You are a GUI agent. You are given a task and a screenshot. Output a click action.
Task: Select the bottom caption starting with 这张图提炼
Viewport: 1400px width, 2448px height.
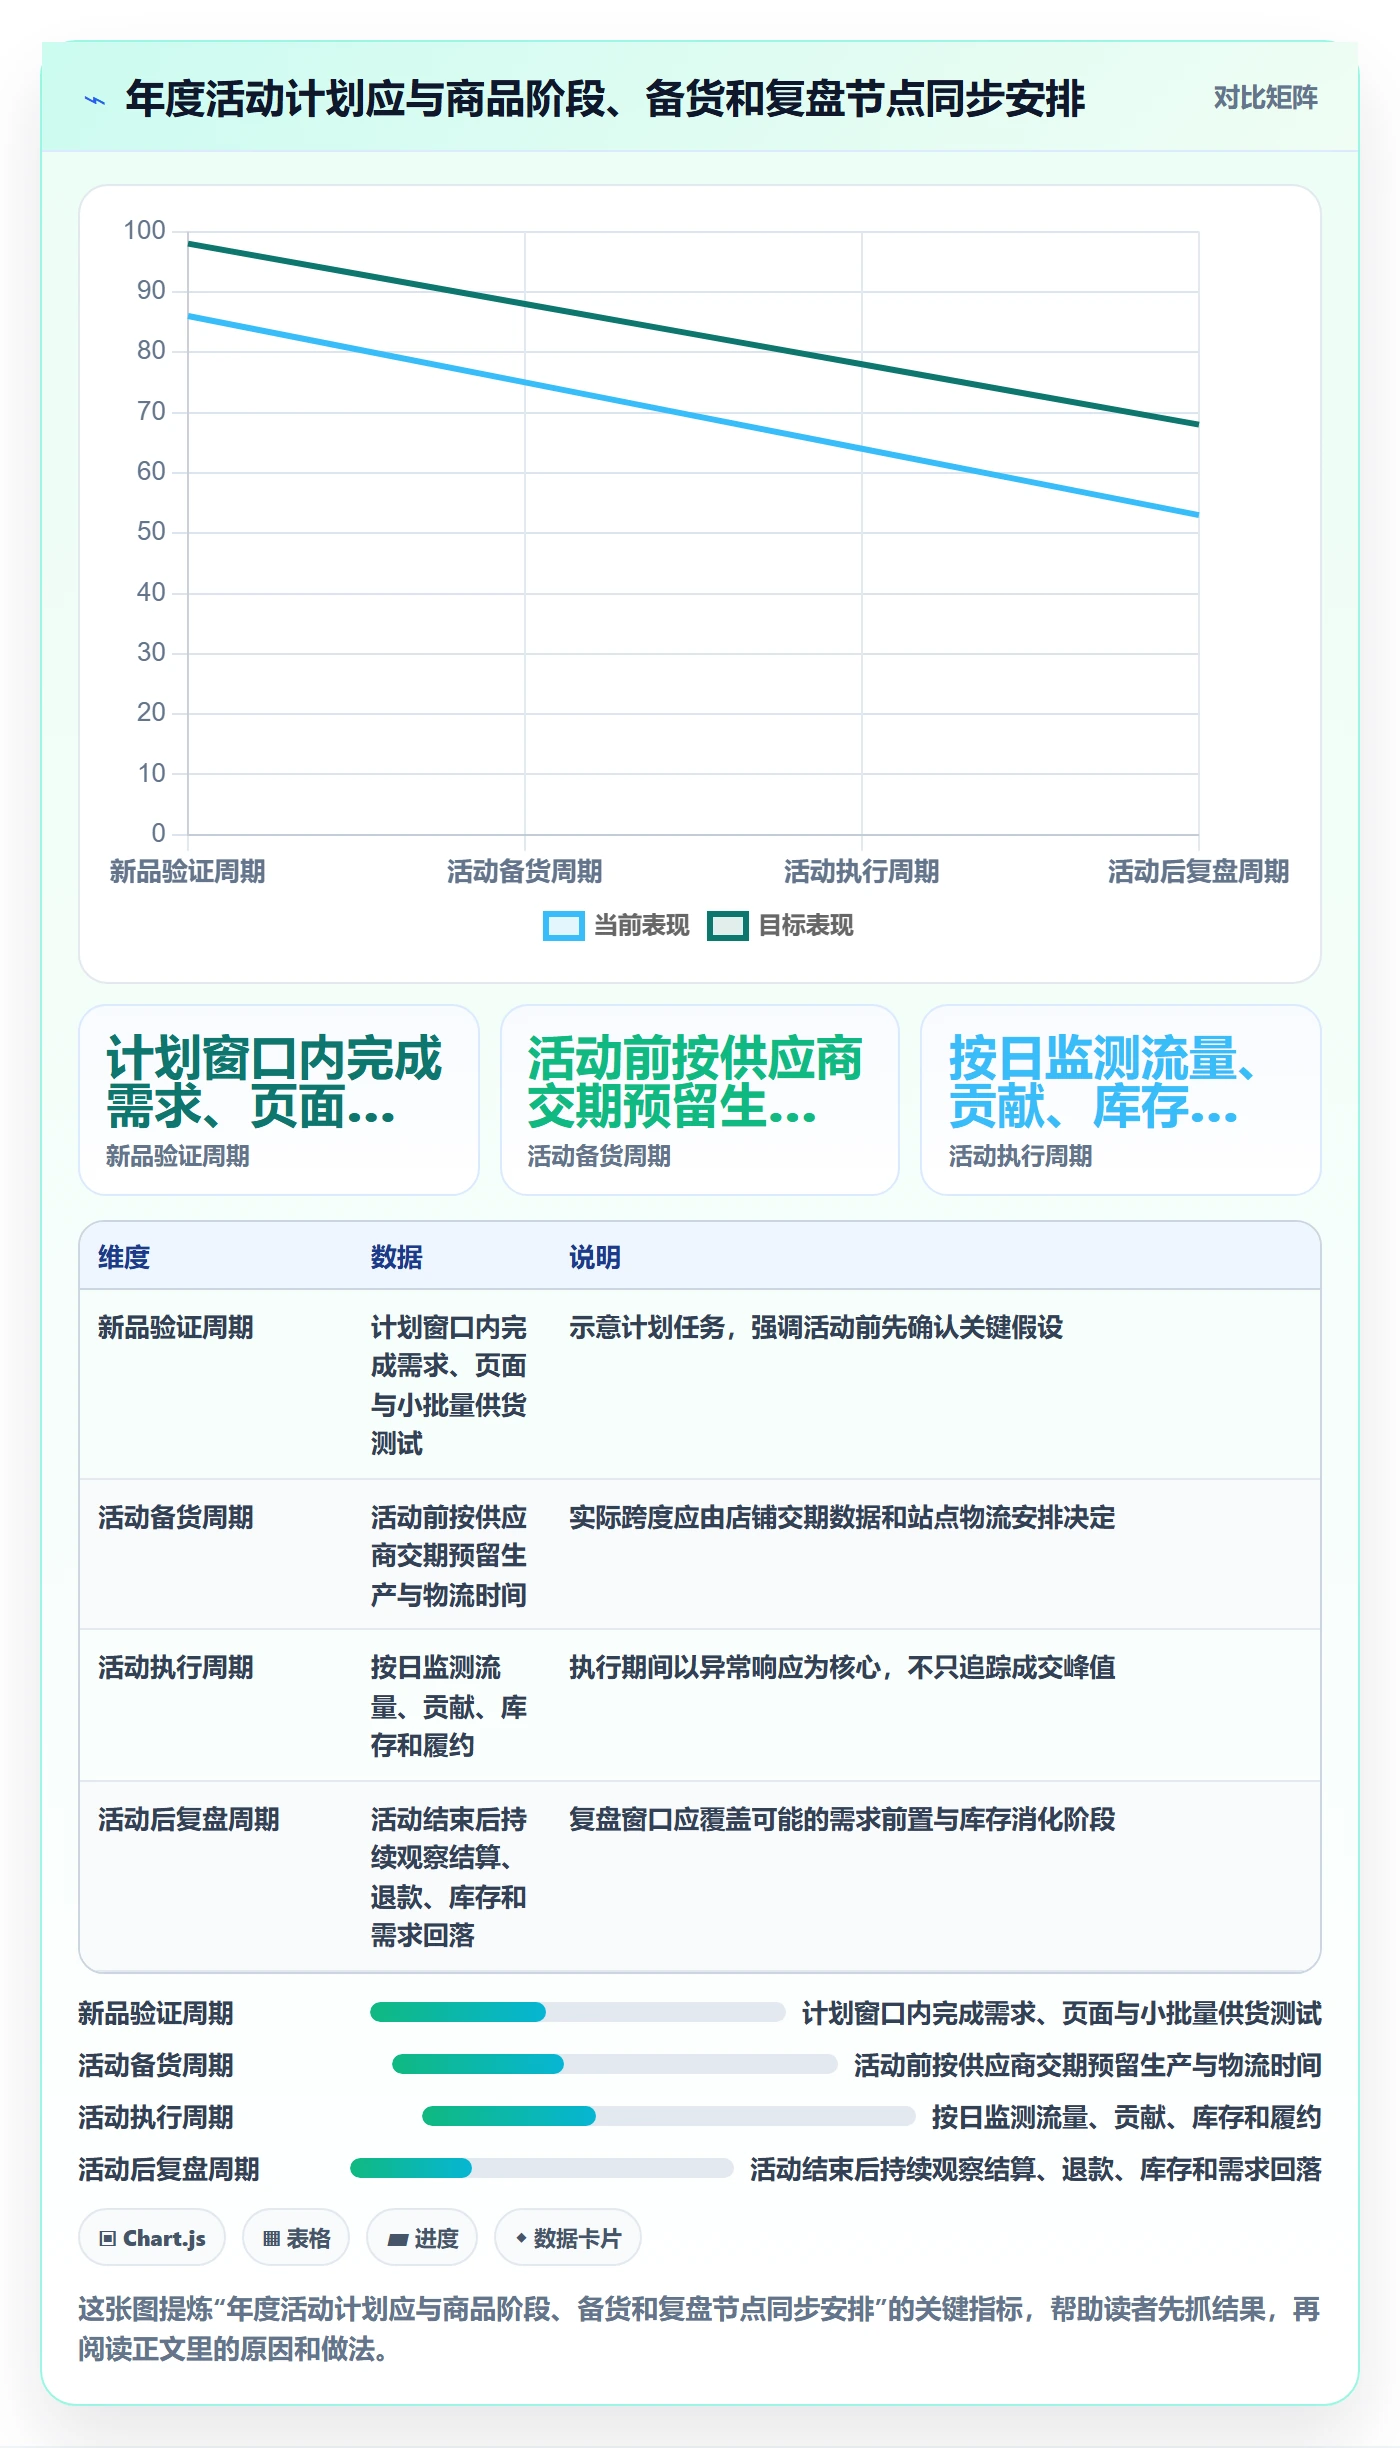pyautogui.click(x=699, y=2329)
